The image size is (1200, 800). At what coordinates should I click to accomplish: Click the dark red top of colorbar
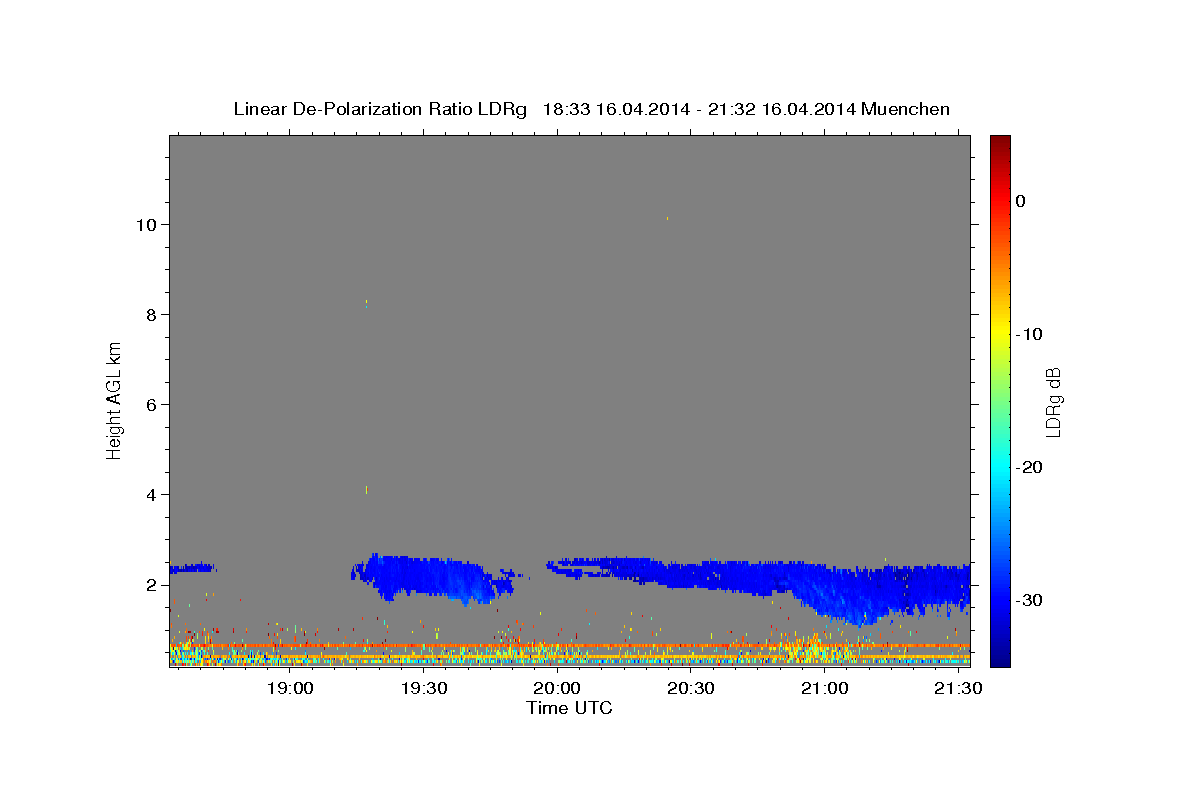tap(1000, 142)
